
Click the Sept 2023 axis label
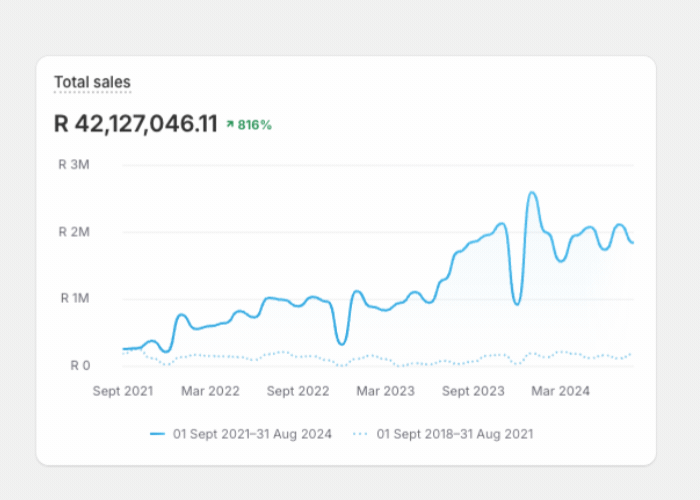473,391
